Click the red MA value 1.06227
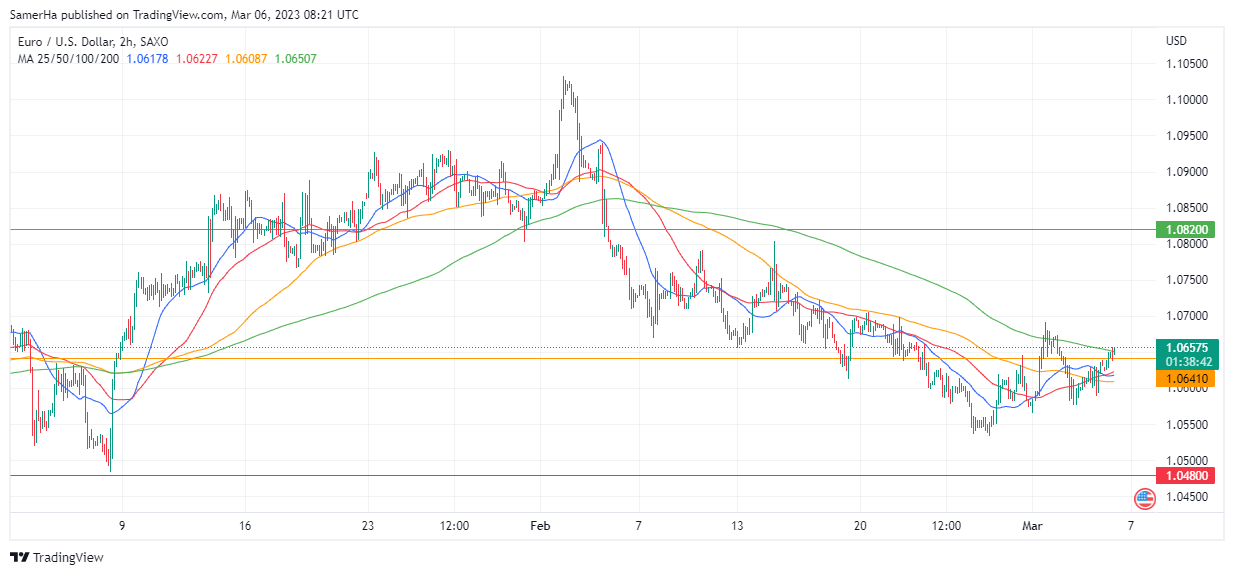The height and width of the screenshot is (575, 1234). (x=196, y=59)
